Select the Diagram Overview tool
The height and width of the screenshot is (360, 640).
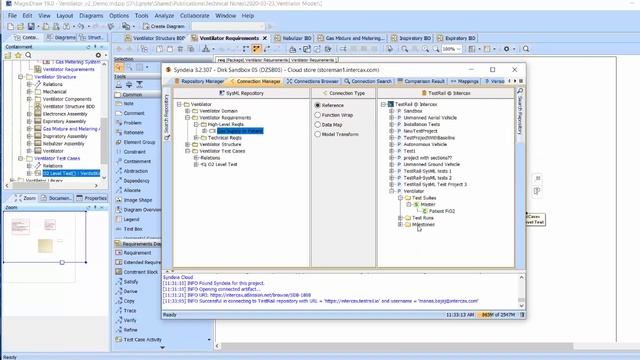(138, 210)
